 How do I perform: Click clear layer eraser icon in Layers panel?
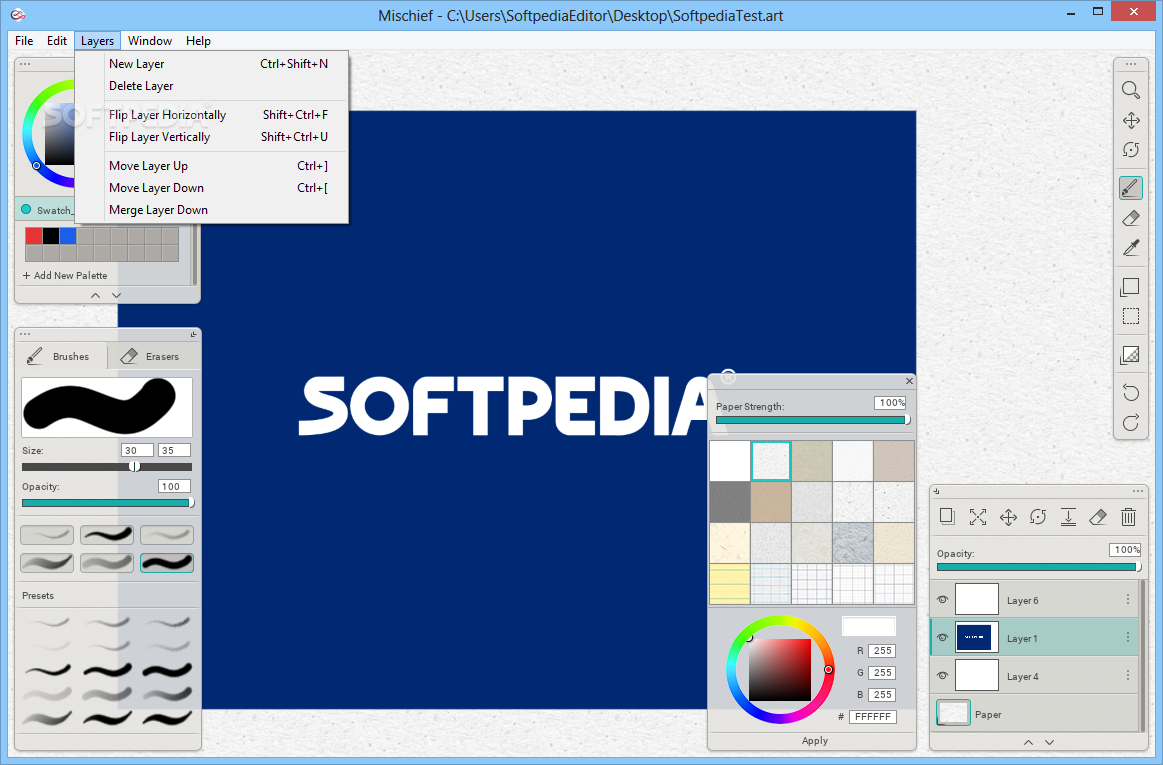(1098, 516)
